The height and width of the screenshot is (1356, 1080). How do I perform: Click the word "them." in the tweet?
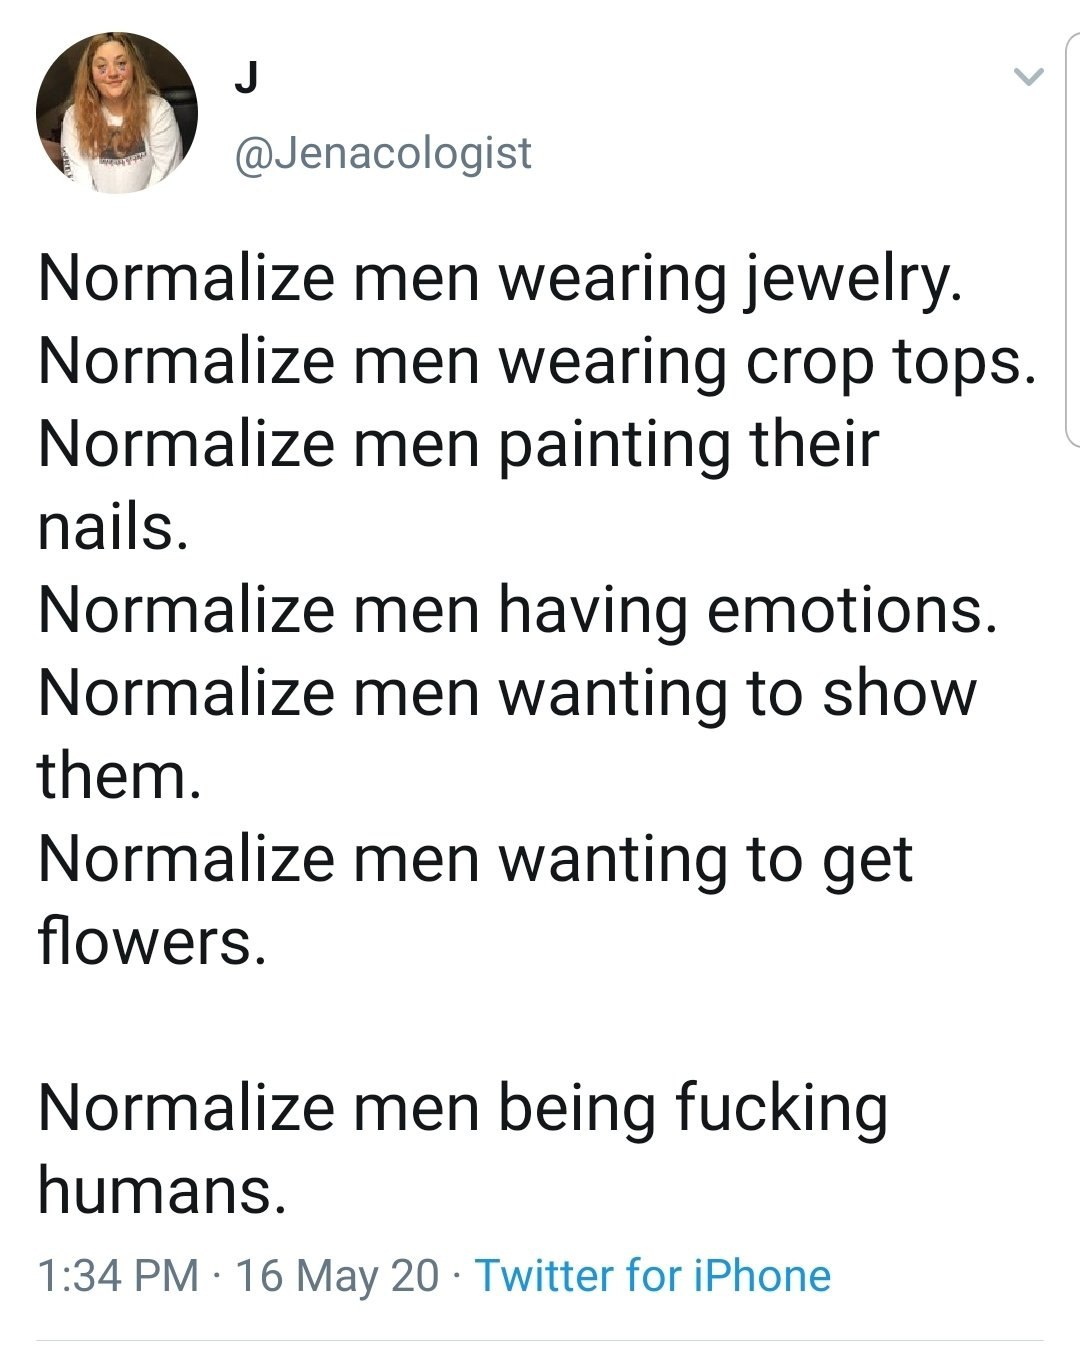120,777
